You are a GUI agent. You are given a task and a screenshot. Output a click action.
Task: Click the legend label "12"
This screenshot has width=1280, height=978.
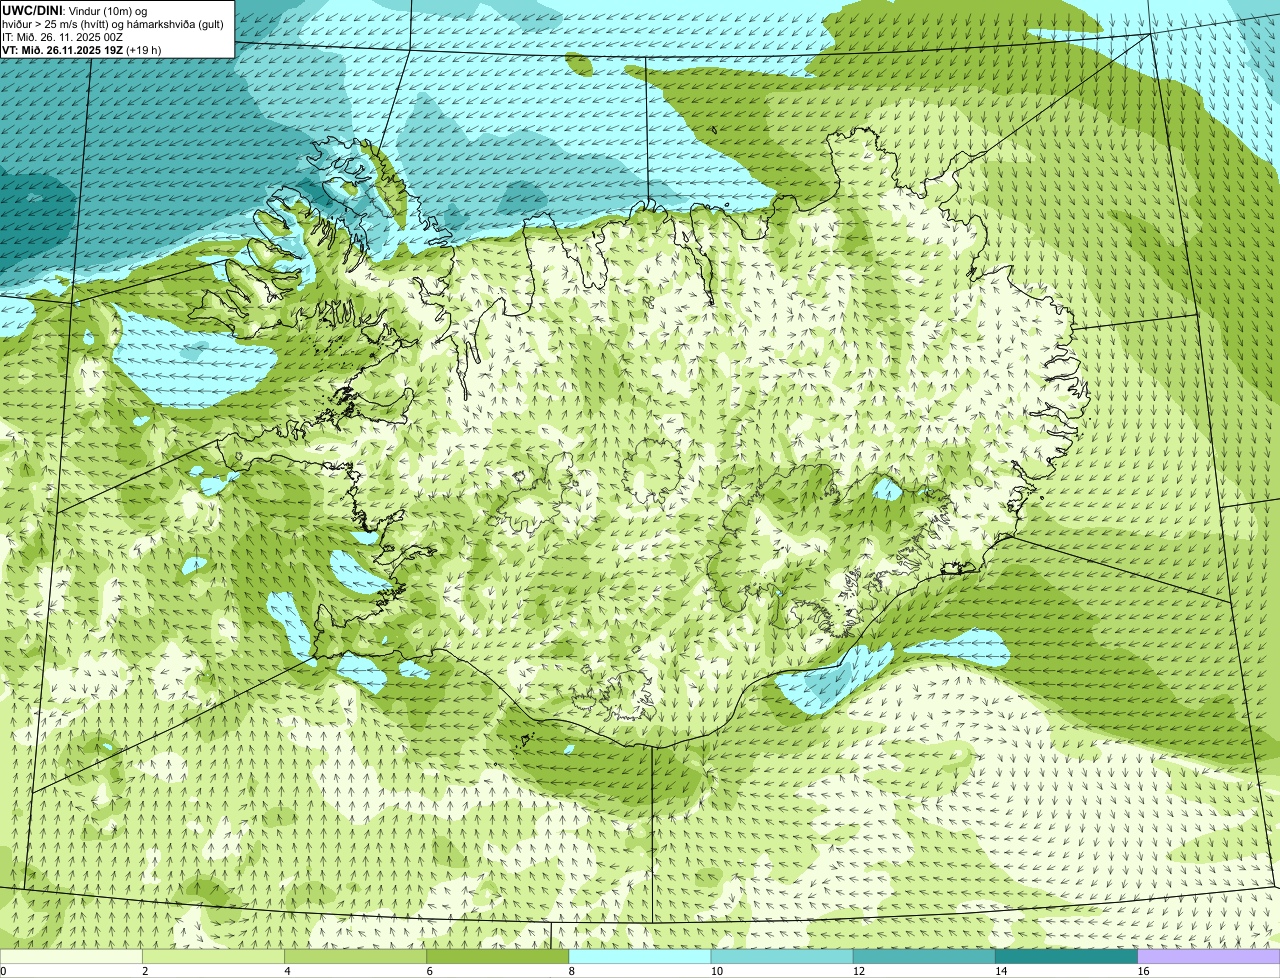[x=858, y=971]
